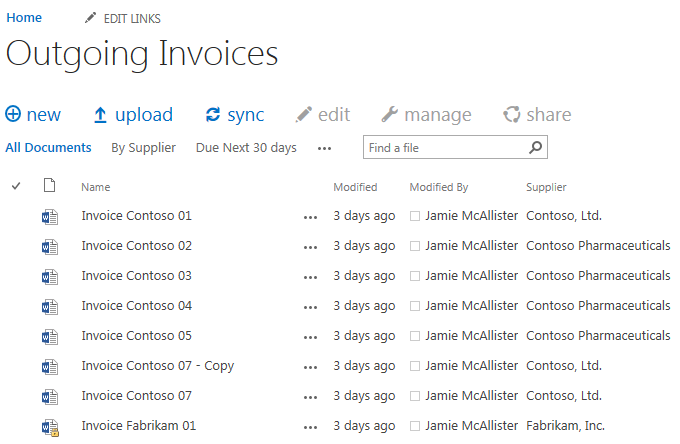Screen dimensions: 680x444
Task: Click the sync arrows icon
Action: 212,114
